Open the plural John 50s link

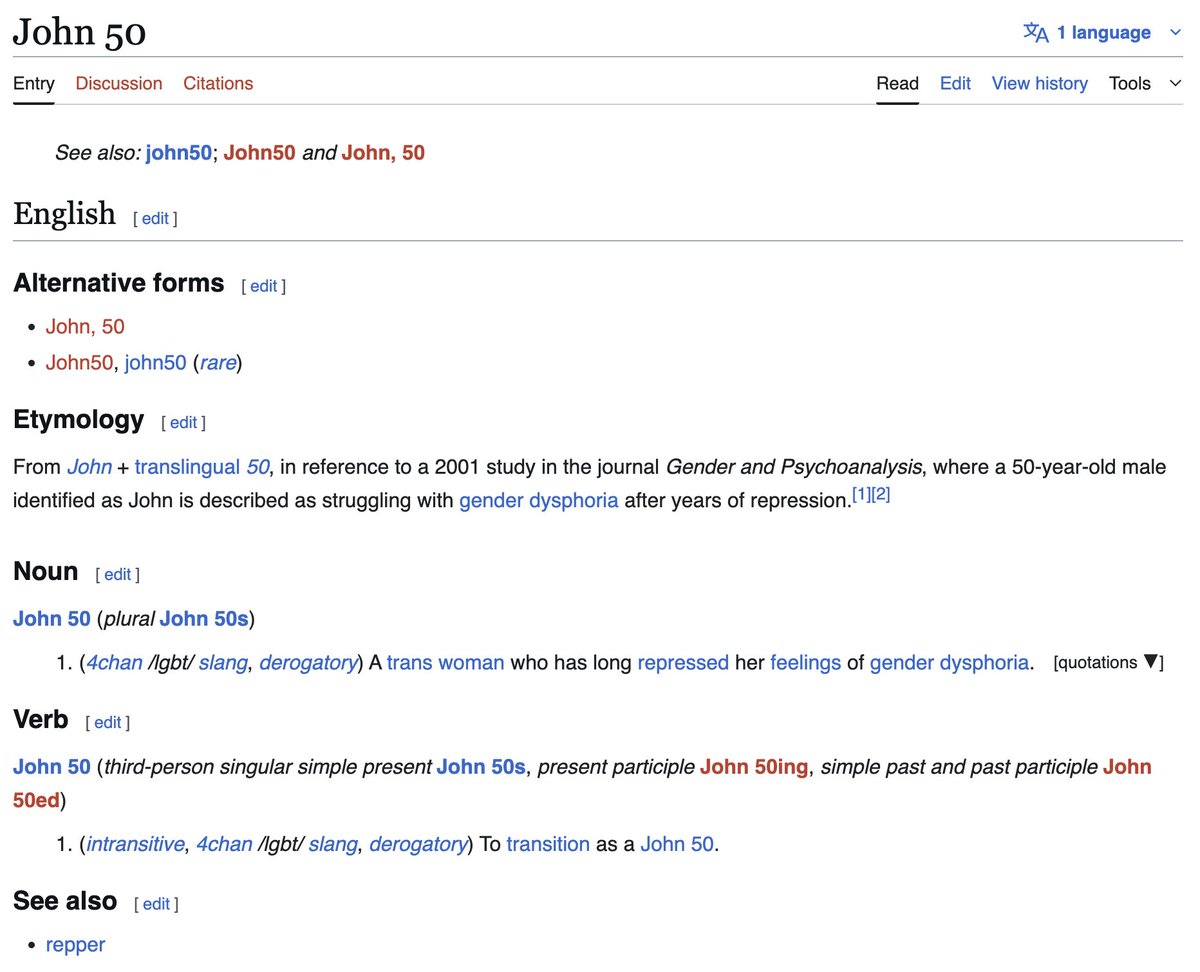(204, 619)
